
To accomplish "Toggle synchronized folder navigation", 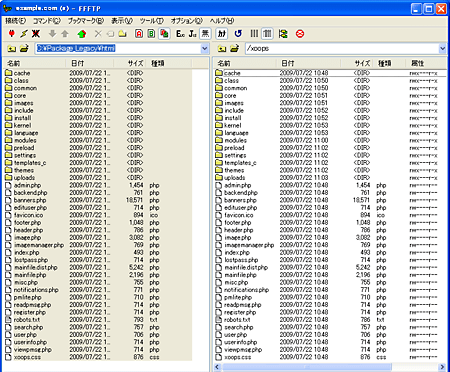I will point(283,34).
